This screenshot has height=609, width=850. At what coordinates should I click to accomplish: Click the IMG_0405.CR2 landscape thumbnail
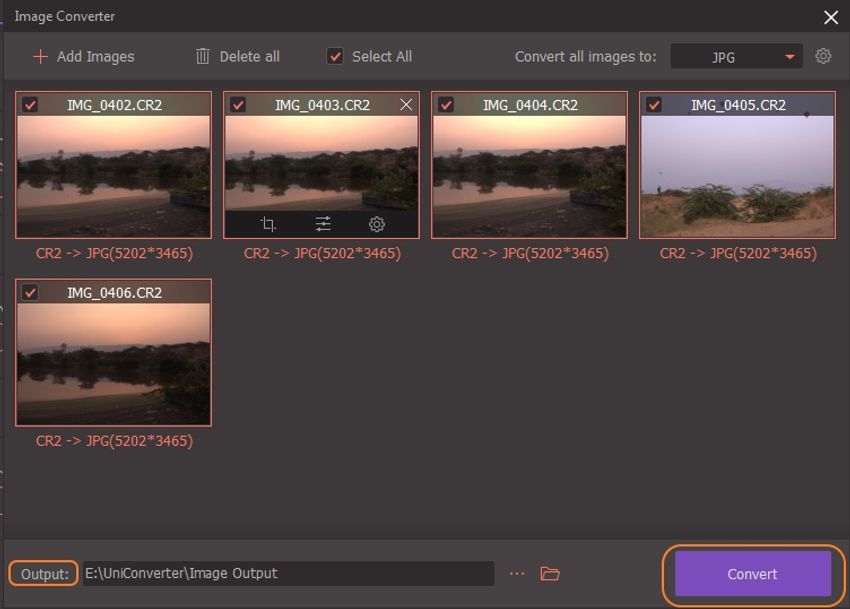coord(737,170)
